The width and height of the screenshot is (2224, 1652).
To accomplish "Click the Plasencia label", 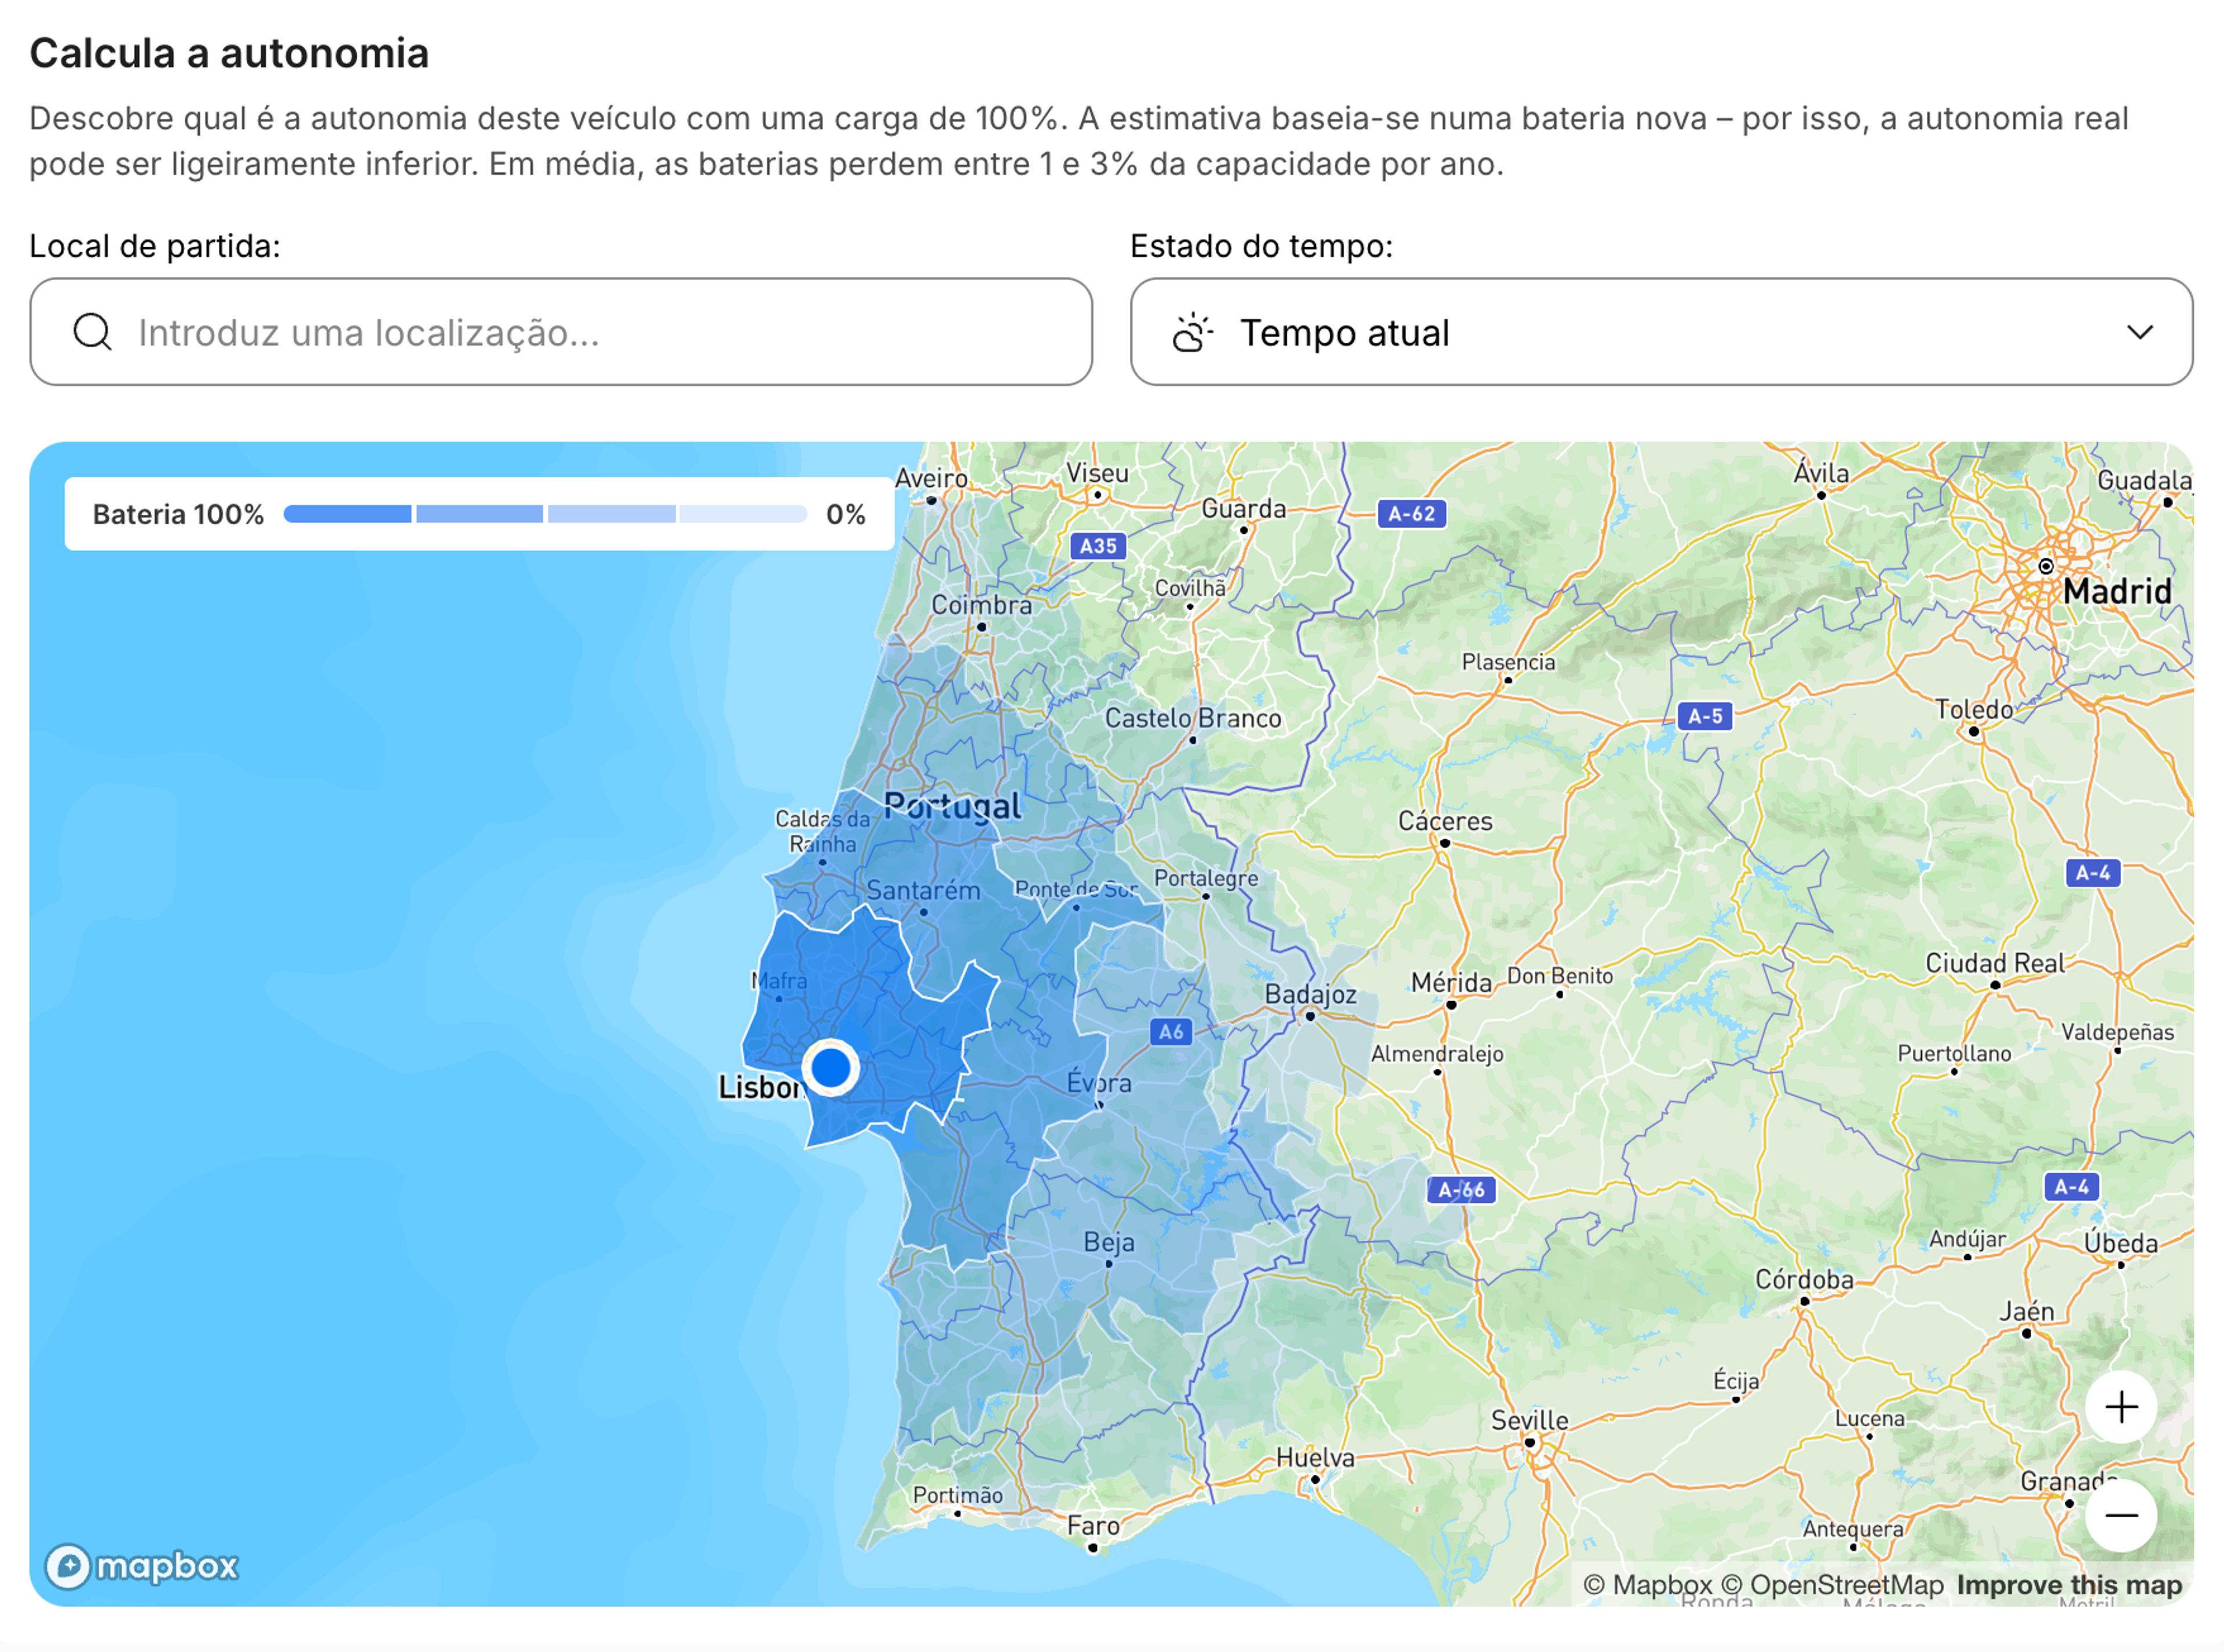I will 1508,662.
